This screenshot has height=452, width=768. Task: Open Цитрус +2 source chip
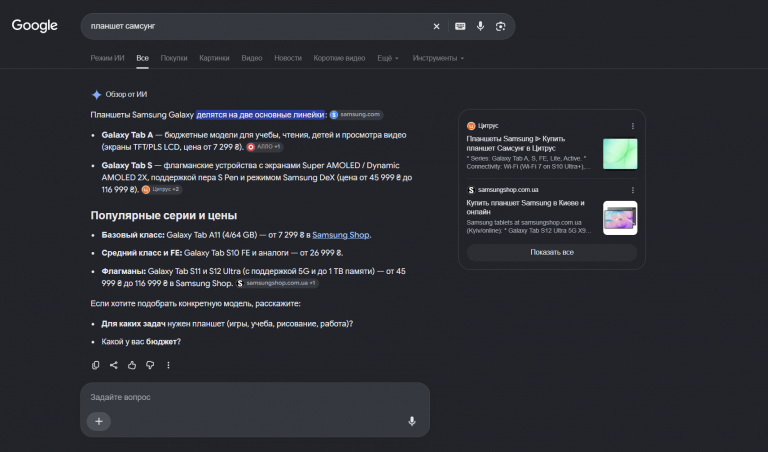click(x=161, y=190)
